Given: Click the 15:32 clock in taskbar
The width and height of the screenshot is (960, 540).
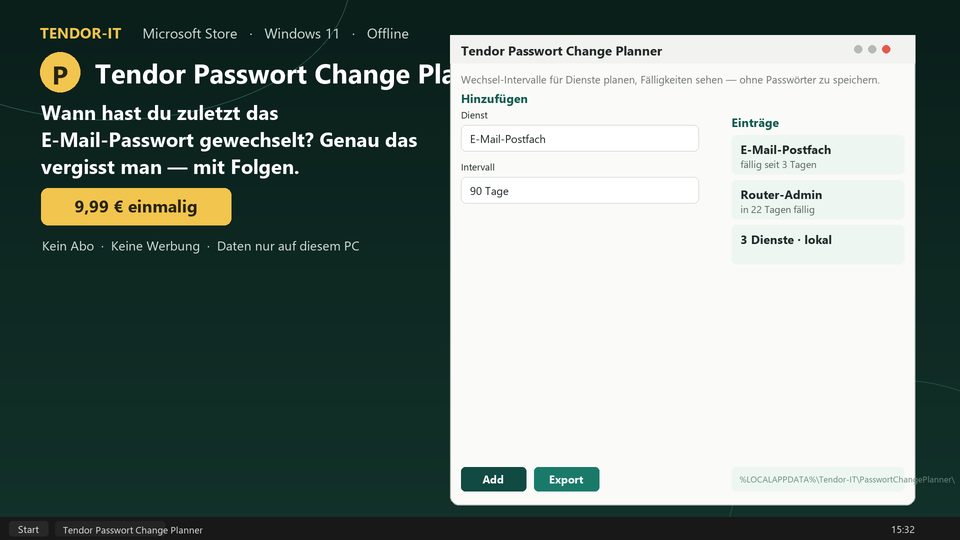Looking at the screenshot, I should (902, 530).
